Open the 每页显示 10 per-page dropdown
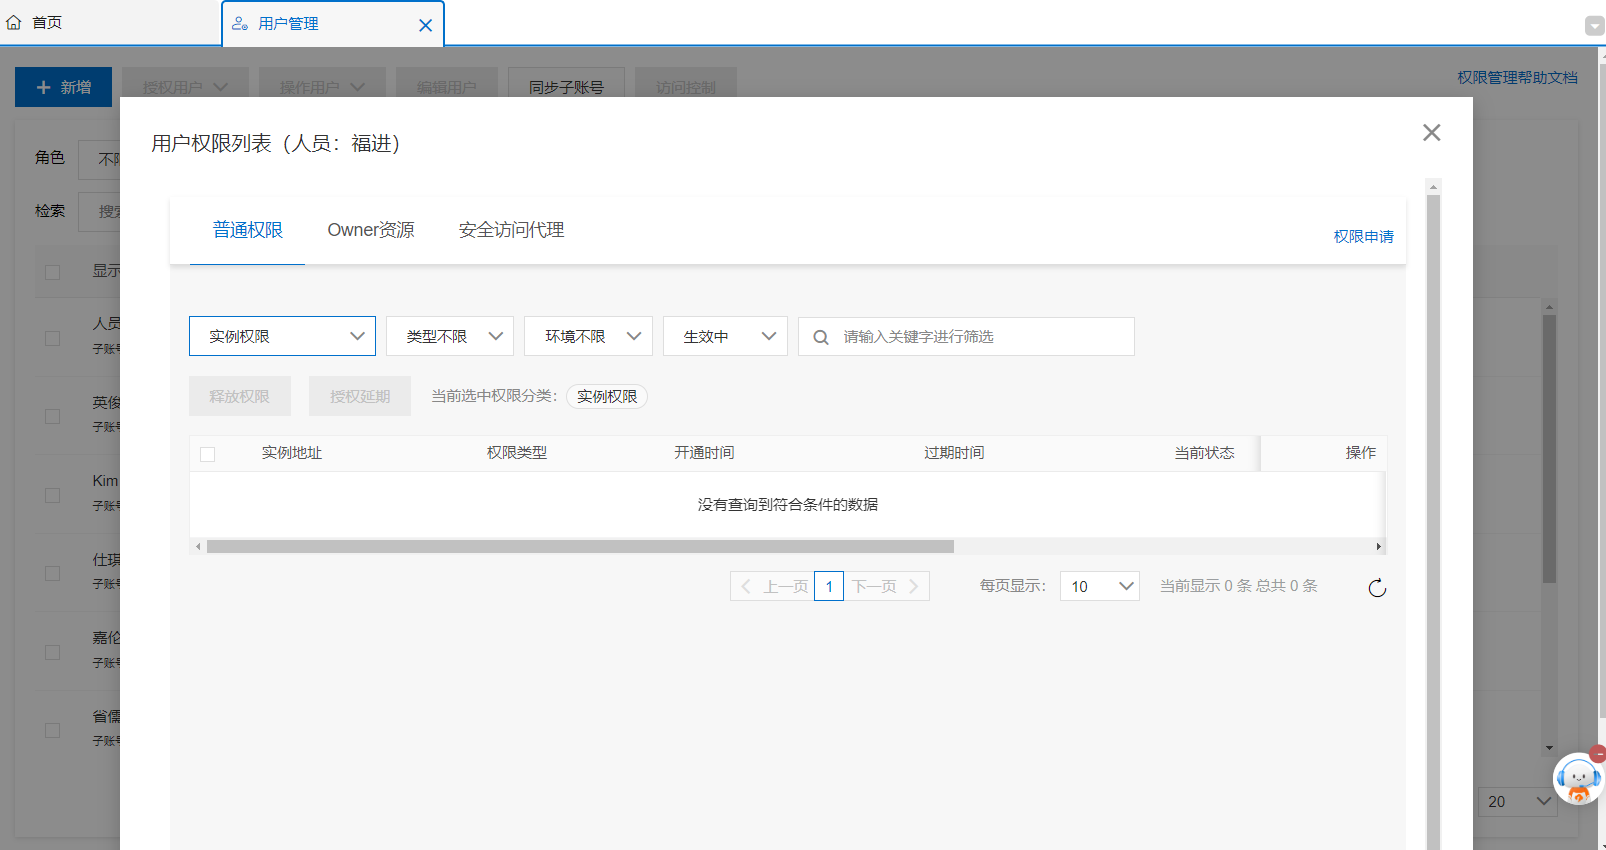This screenshot has height=850, width=1606. point(1100,586)
